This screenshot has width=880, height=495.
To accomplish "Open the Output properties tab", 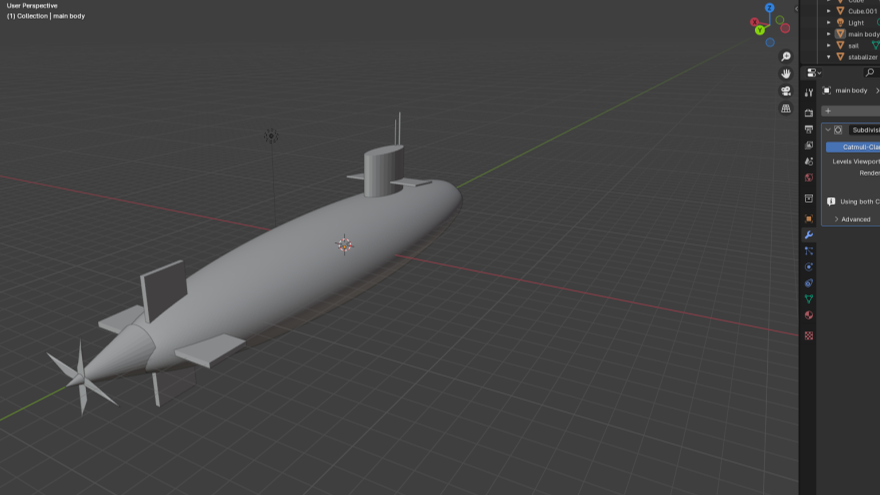I will coord(809,129).
